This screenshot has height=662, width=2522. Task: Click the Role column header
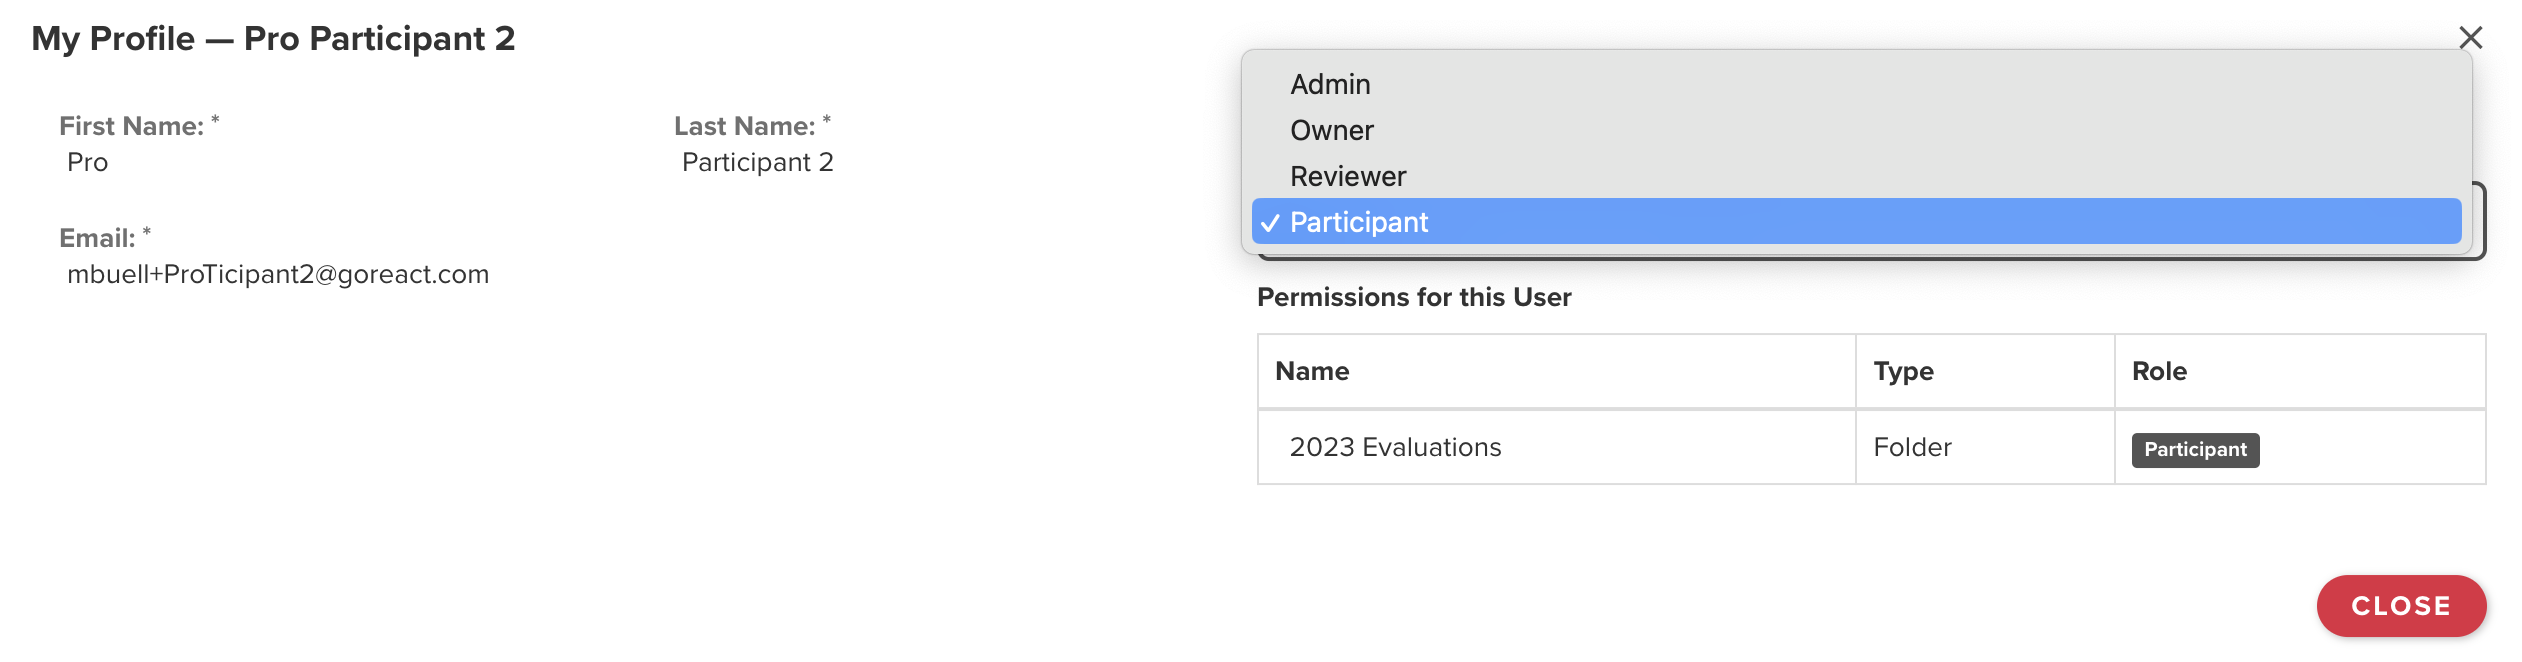(2159, 371)
